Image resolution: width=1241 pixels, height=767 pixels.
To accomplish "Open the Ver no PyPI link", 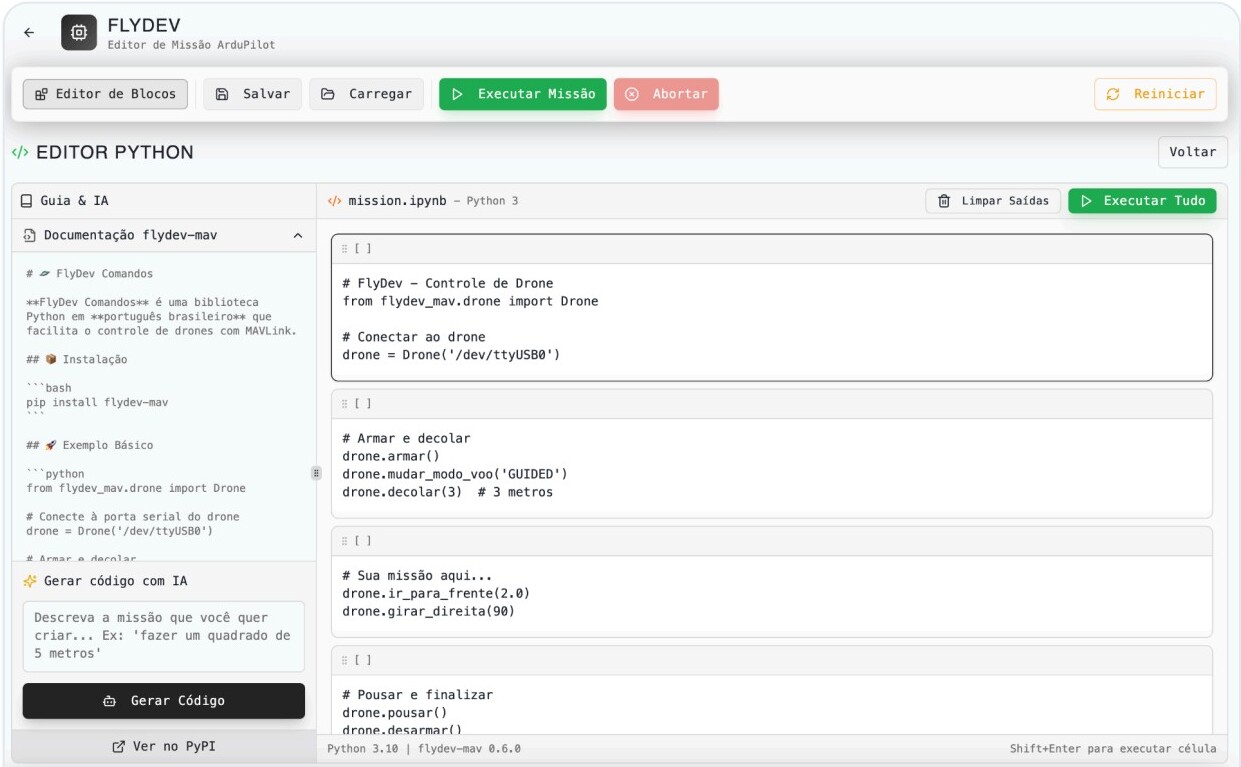I will (x=164, y=746).
